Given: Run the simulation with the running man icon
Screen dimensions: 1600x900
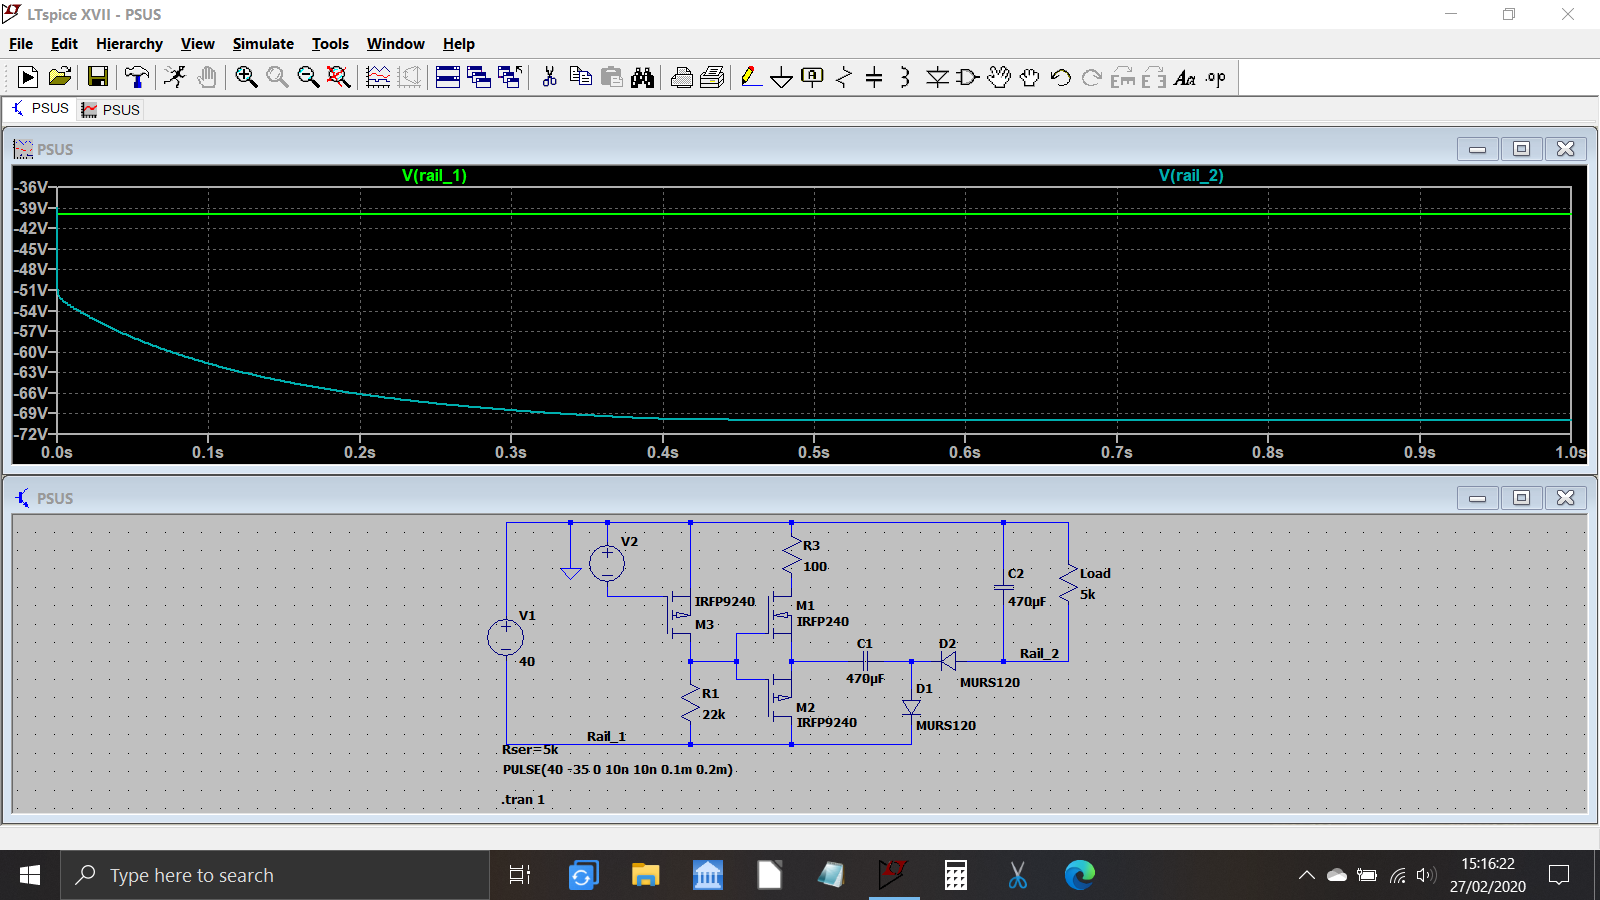Looking at the screenshot, I should (175, 77).
